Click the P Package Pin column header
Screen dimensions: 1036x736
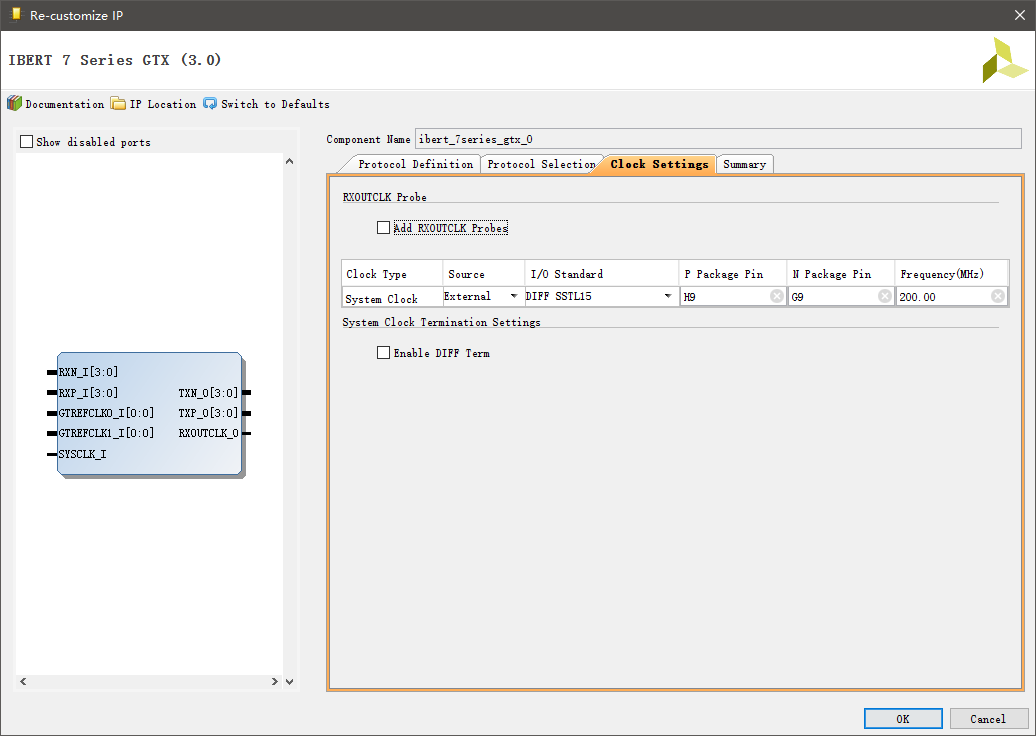[x=733, y=274]
